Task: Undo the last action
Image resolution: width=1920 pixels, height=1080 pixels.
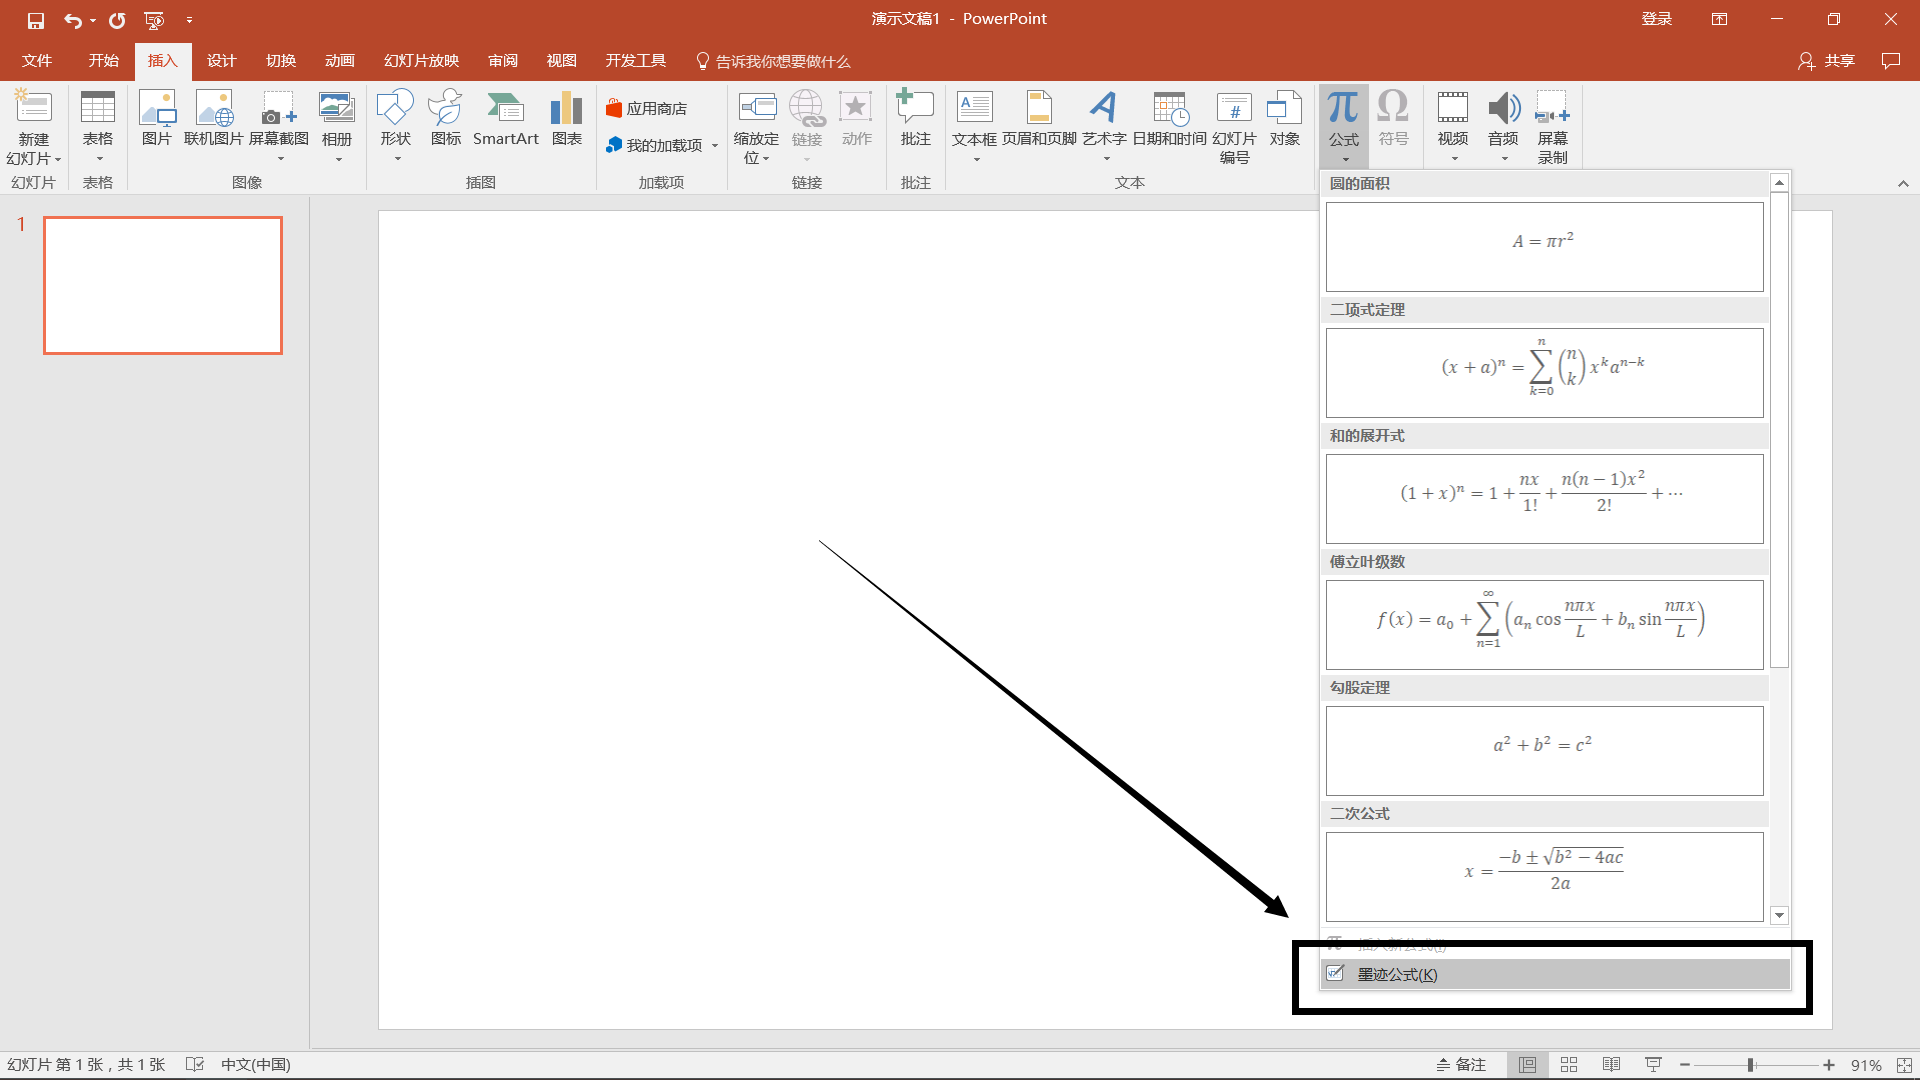Action: click(x=72, y=20)
